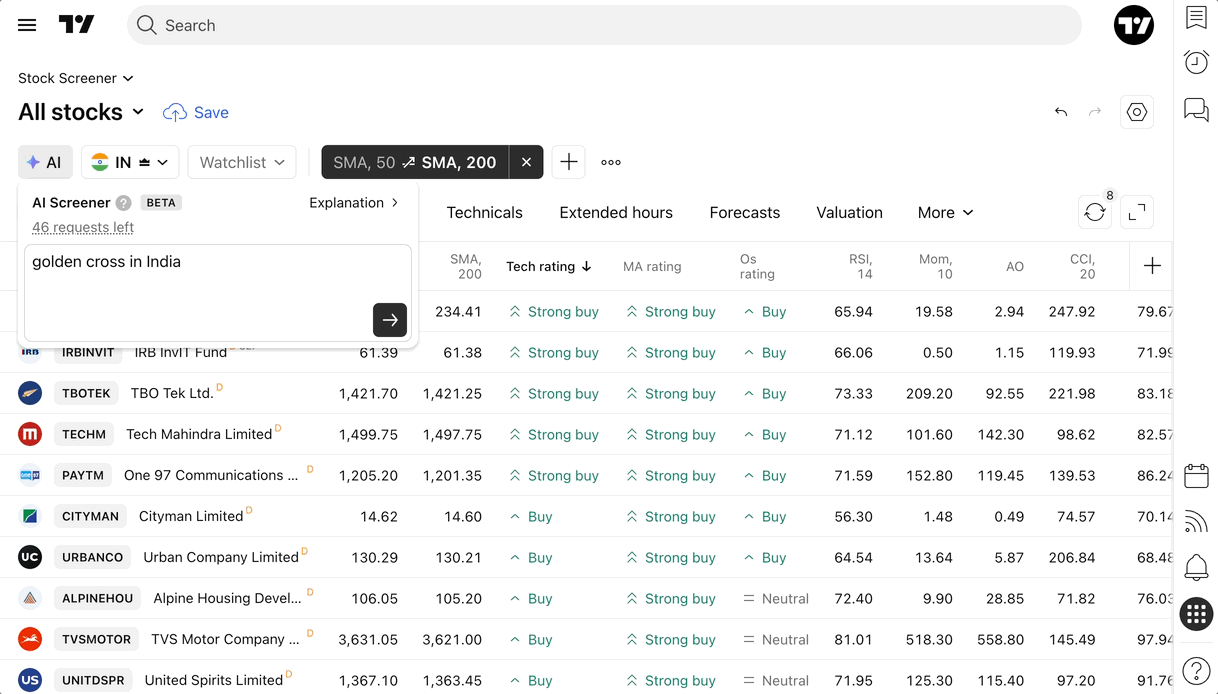1218x694 pixels.
Task: Refresh the screener results
Action: pos(1095,212)
